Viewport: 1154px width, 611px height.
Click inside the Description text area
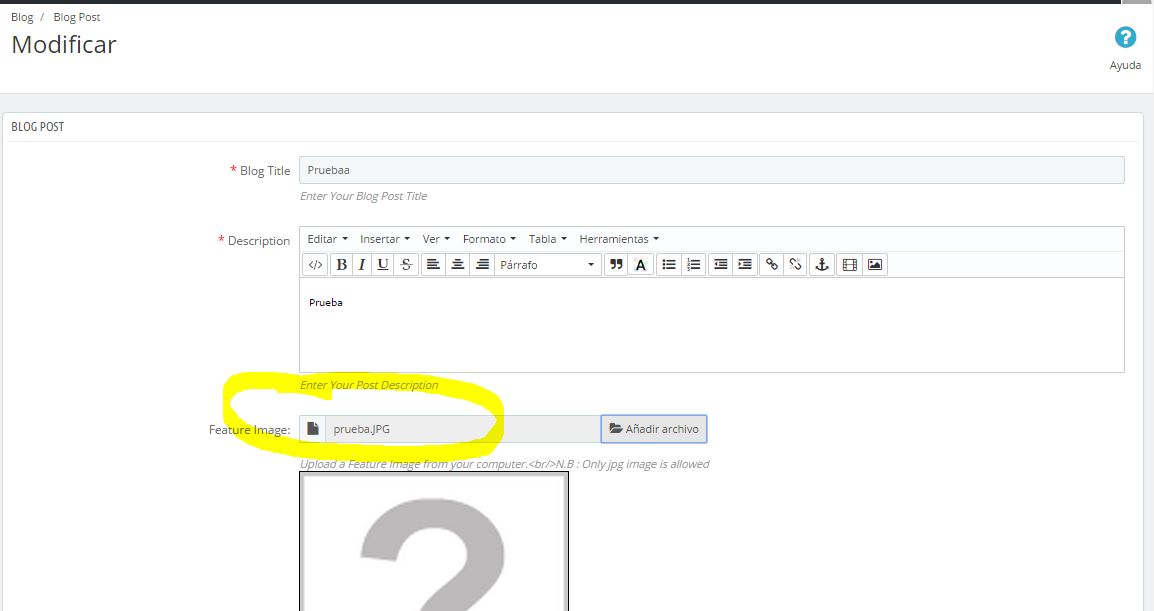[x=712, y=325]
